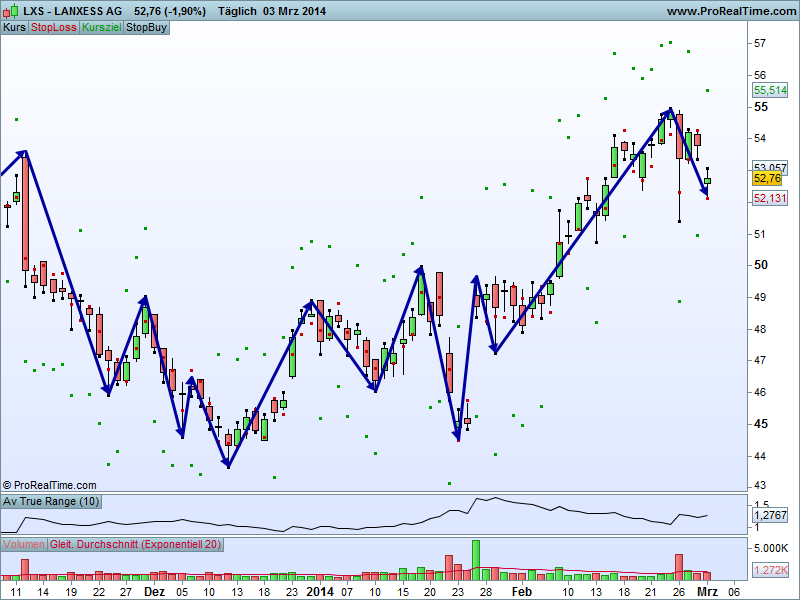This screenshot has width=800, height=600.
Task: Open the www.ProRealTime.com link
Action: coord(729,11)
